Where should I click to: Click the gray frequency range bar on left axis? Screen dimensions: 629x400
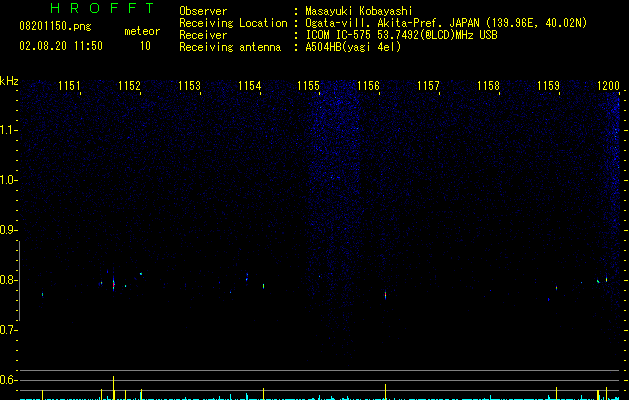(19, 281)
